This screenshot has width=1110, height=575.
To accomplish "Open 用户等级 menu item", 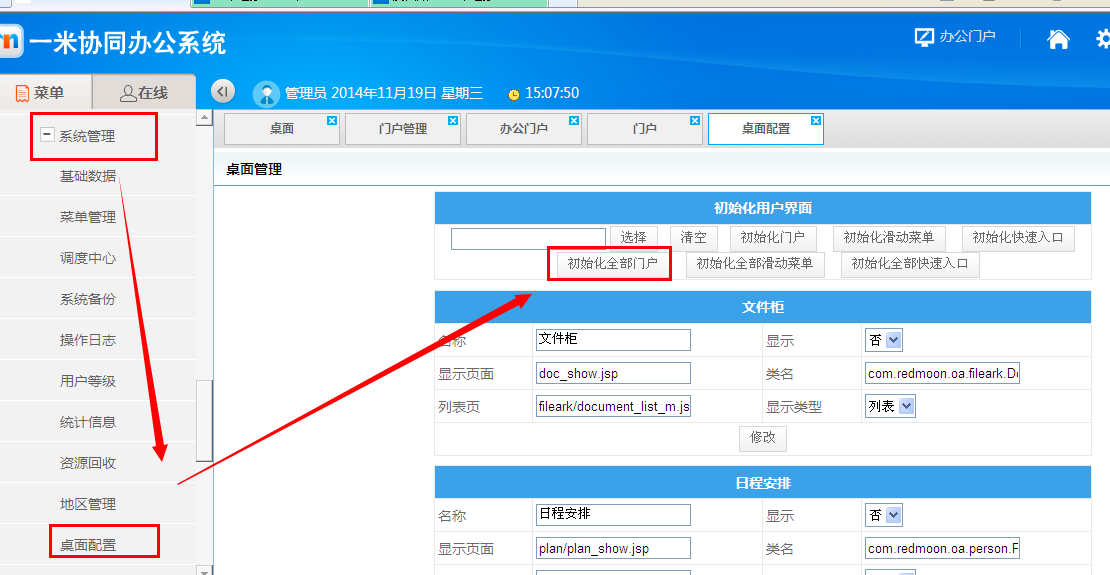I will 88,382.
